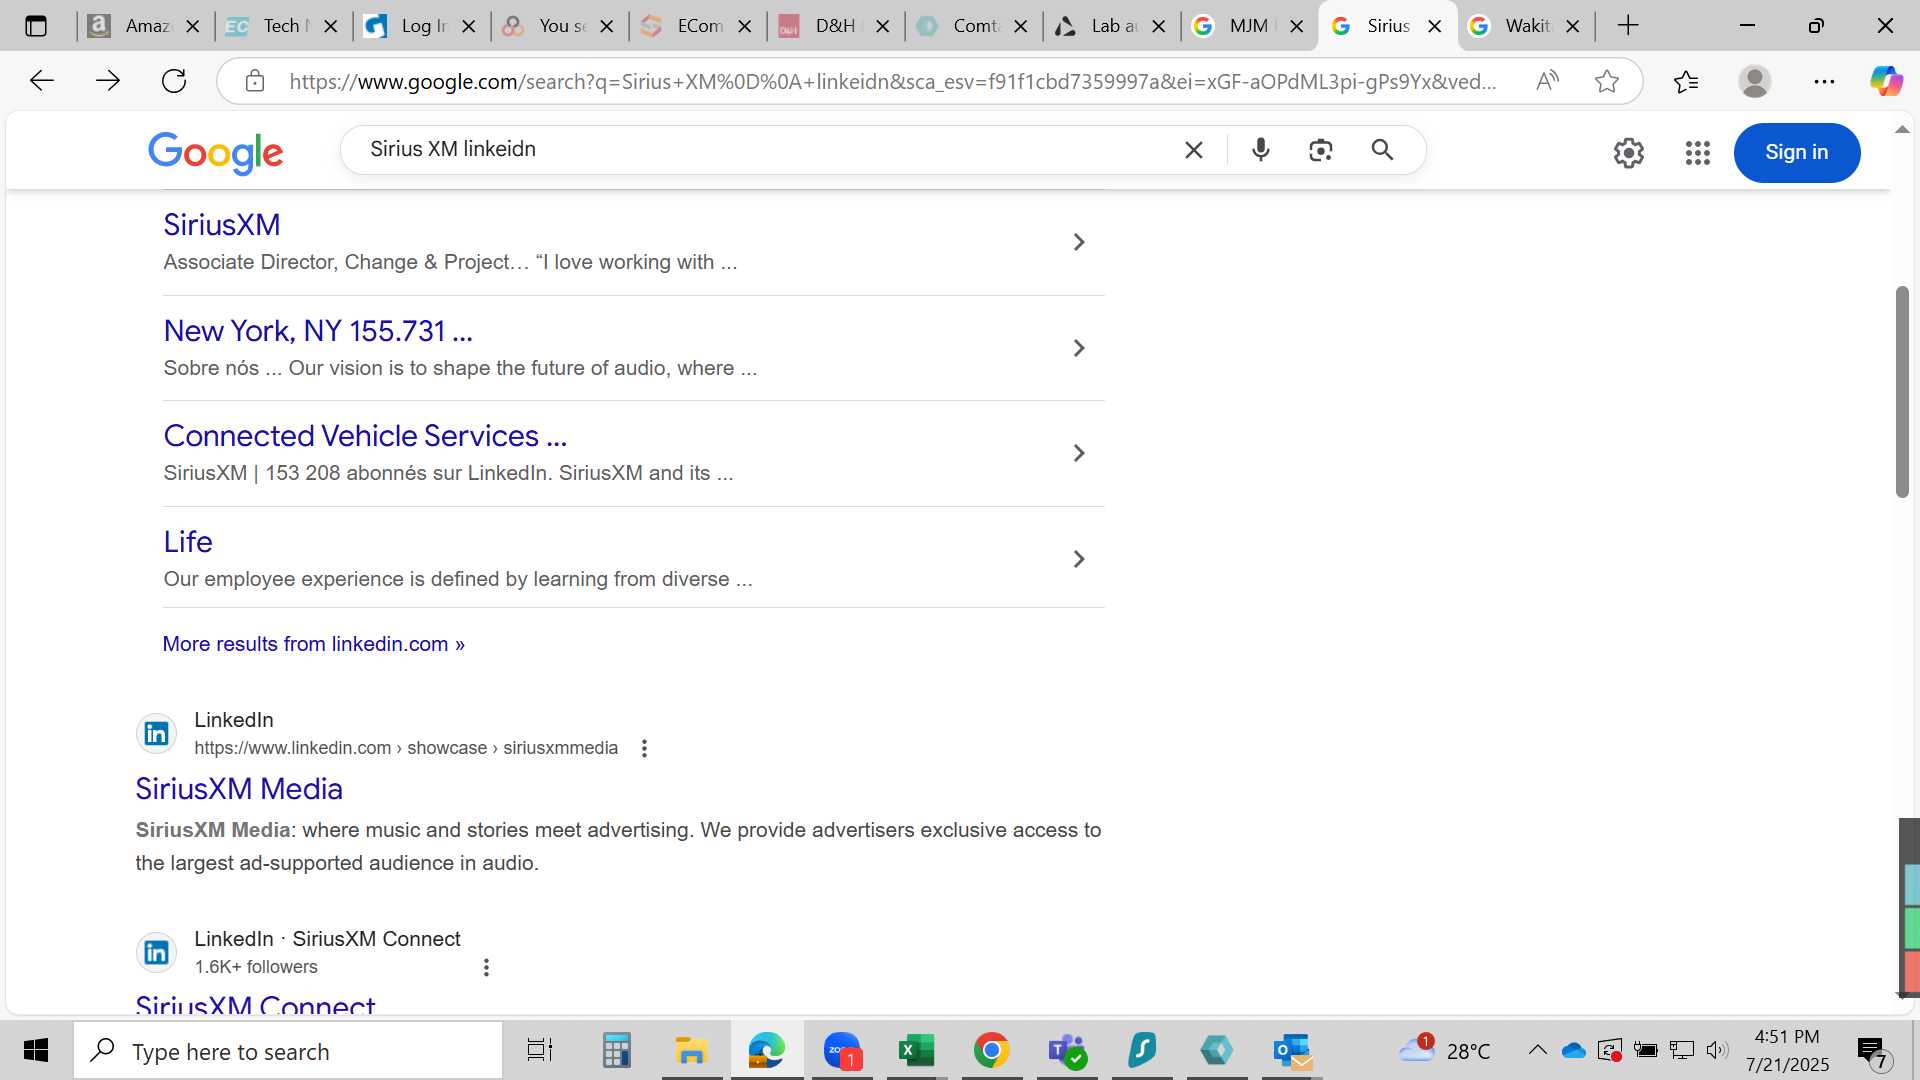Click the page vertical scrollbar thumb
Image resolution: width=1920 pixels, height=1080 pixels.
[x=1902, y=392]
